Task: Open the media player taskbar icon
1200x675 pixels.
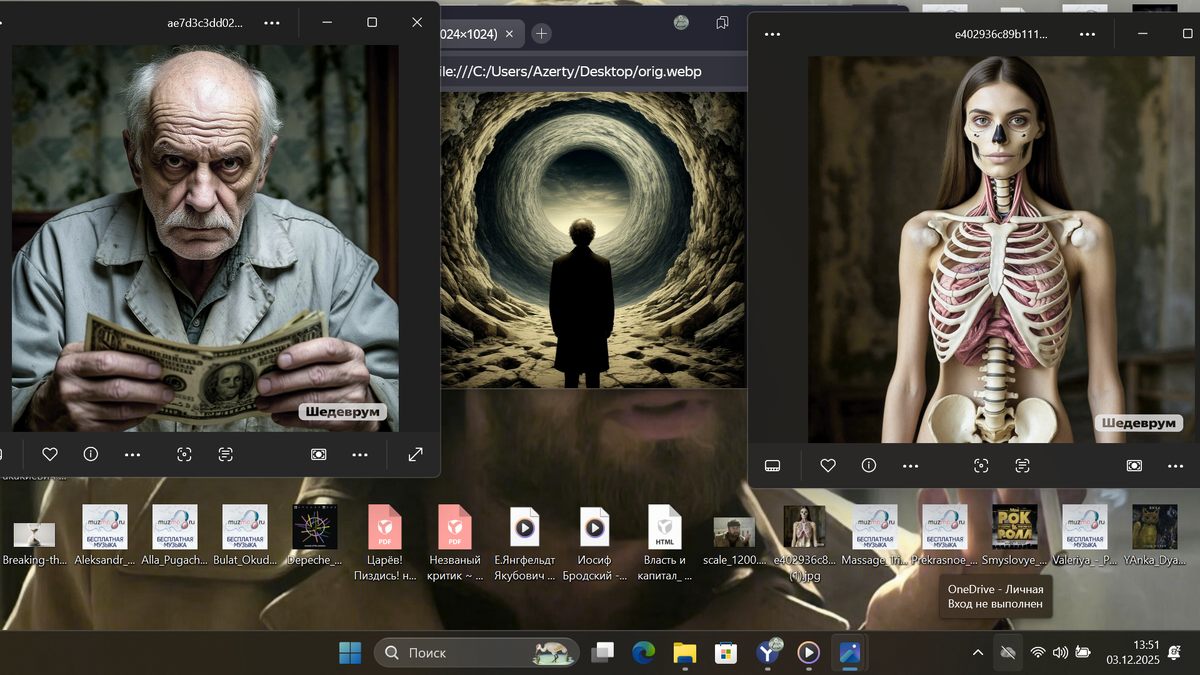Action: point(809,653)
